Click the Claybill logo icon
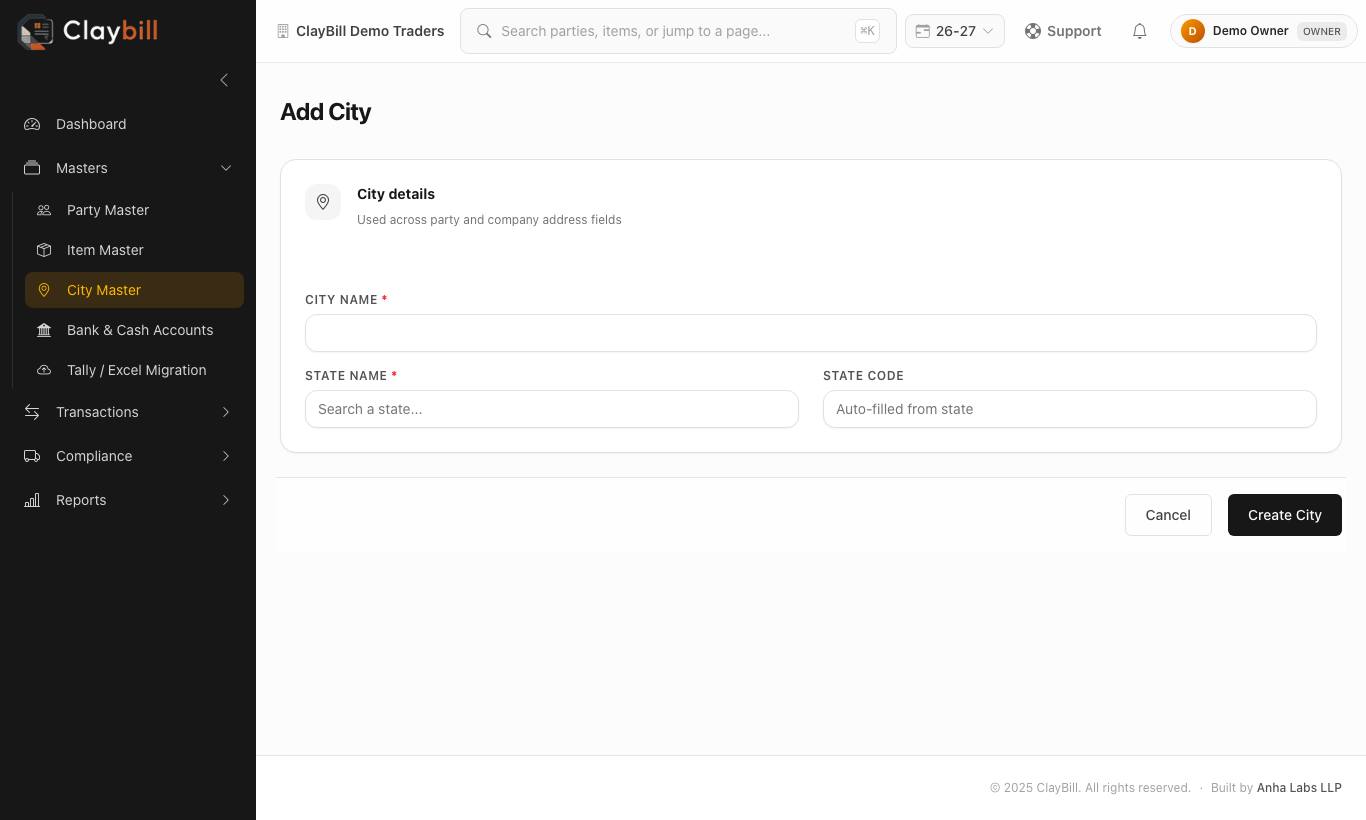Image resolution: width=1366 pixels, height=820 pixels. (36, 31)
